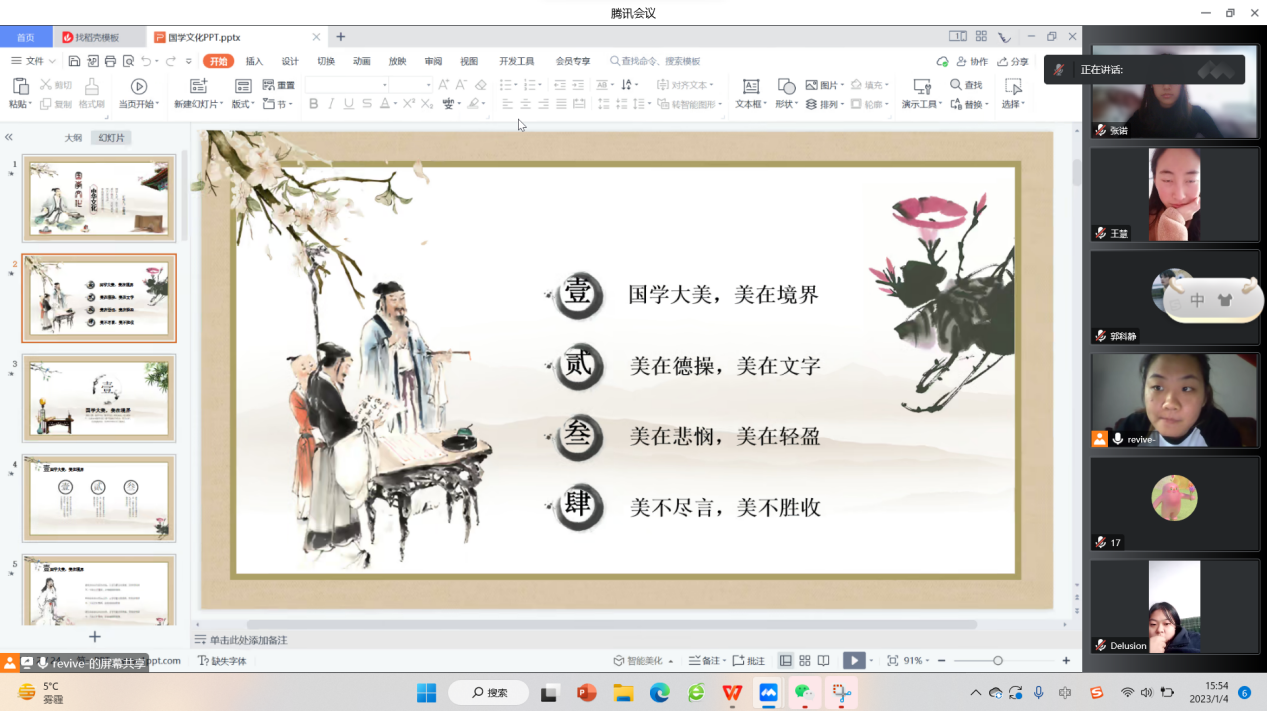Click the Find (查找) magnifier icon
The width and height of the screenshot is (1267, 711).
click(x=956, y=85)
